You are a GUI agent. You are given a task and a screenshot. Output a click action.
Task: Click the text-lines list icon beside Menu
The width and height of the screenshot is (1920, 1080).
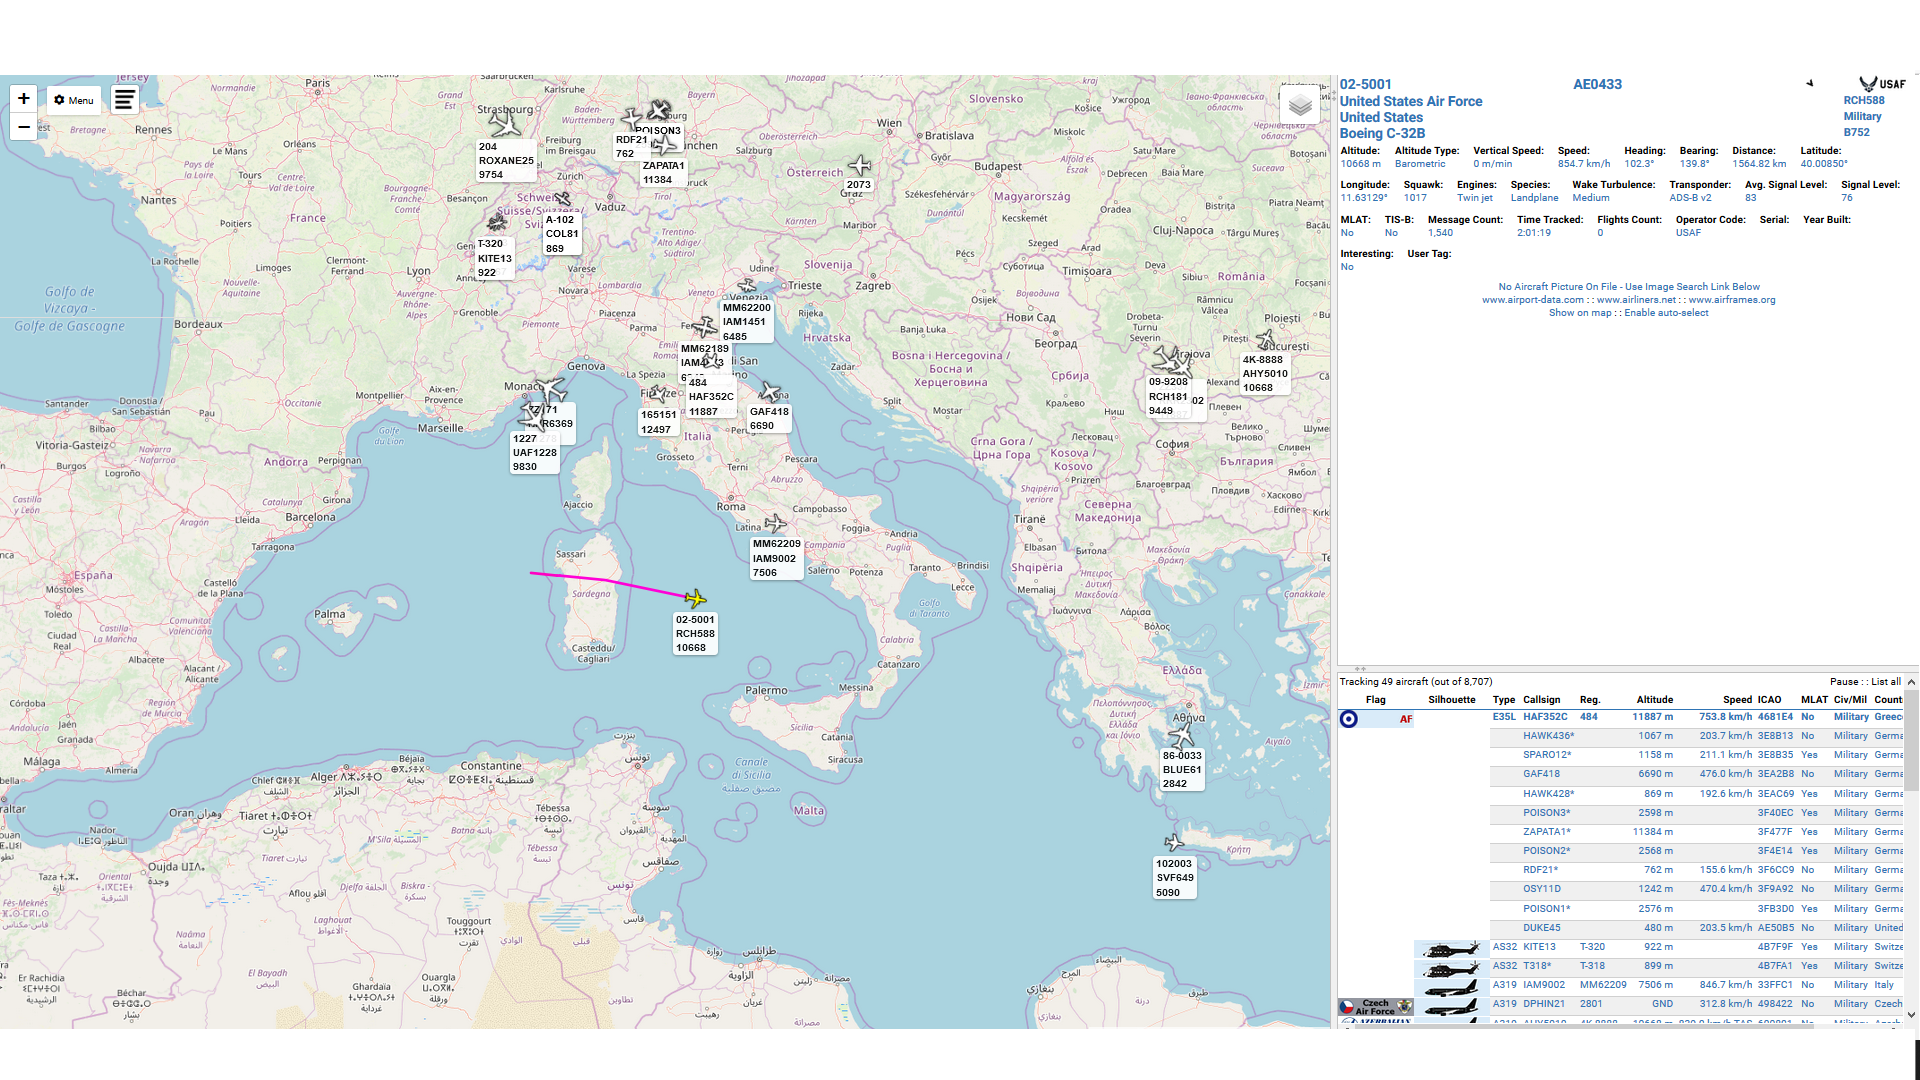pos(124,100)
